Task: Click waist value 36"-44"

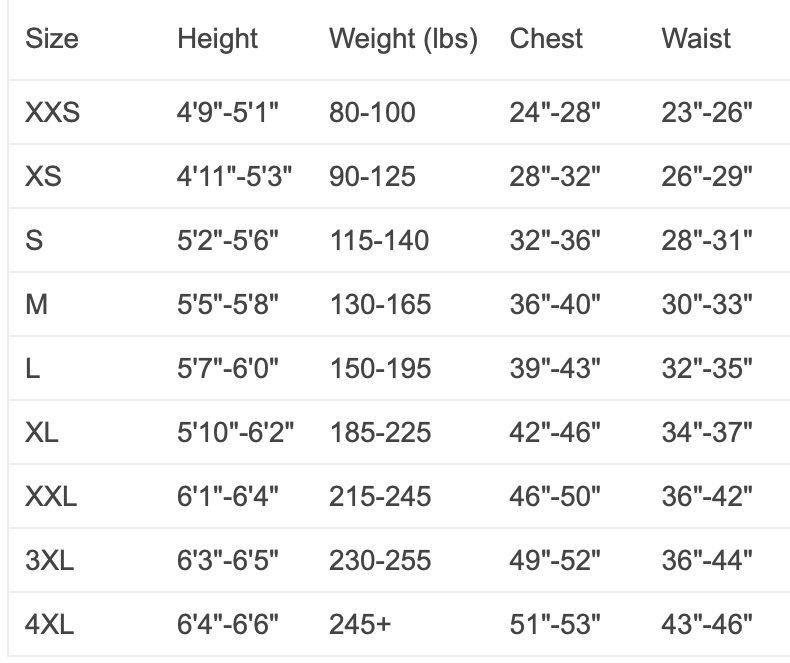Action: pyautogui.click(x=707, y=560)
